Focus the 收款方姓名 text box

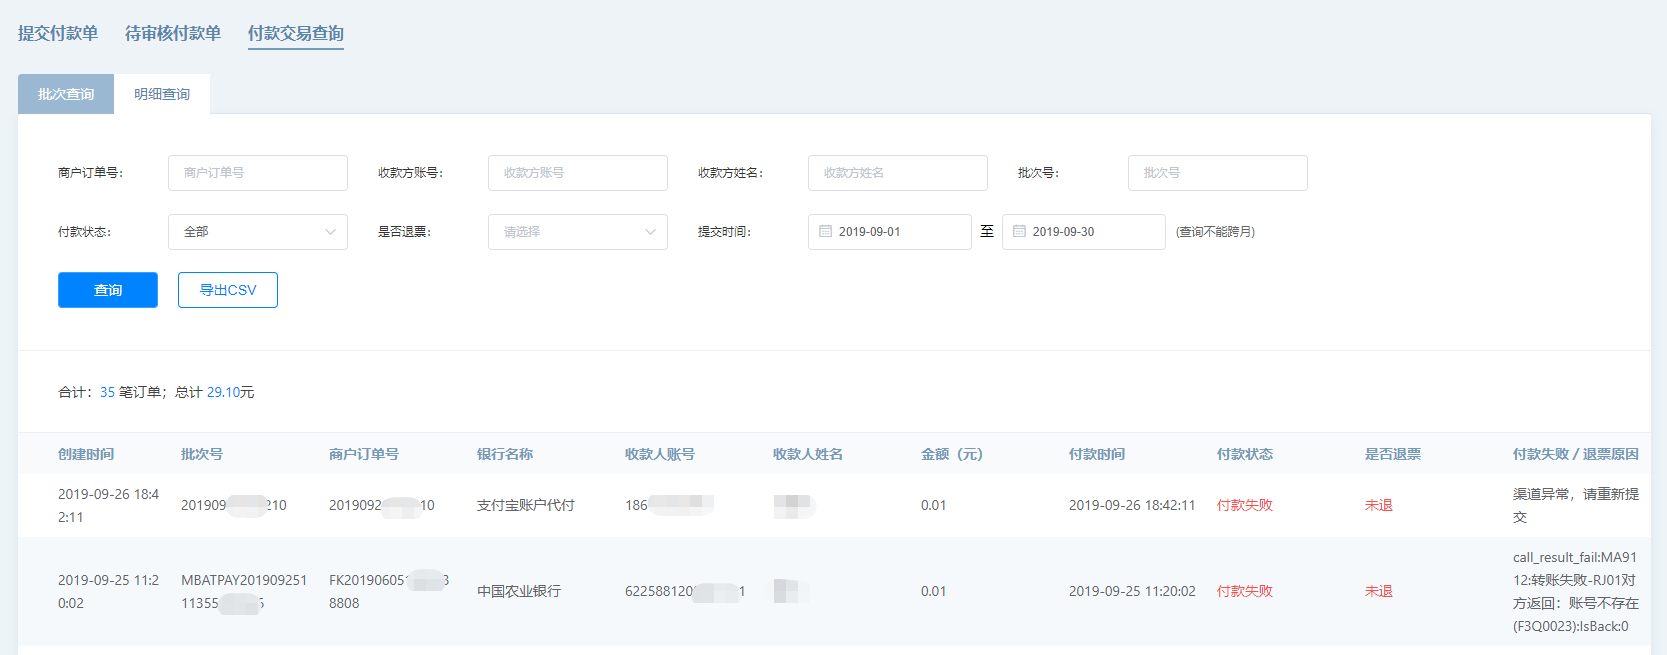pyautogui.click(x=898, y=173)
